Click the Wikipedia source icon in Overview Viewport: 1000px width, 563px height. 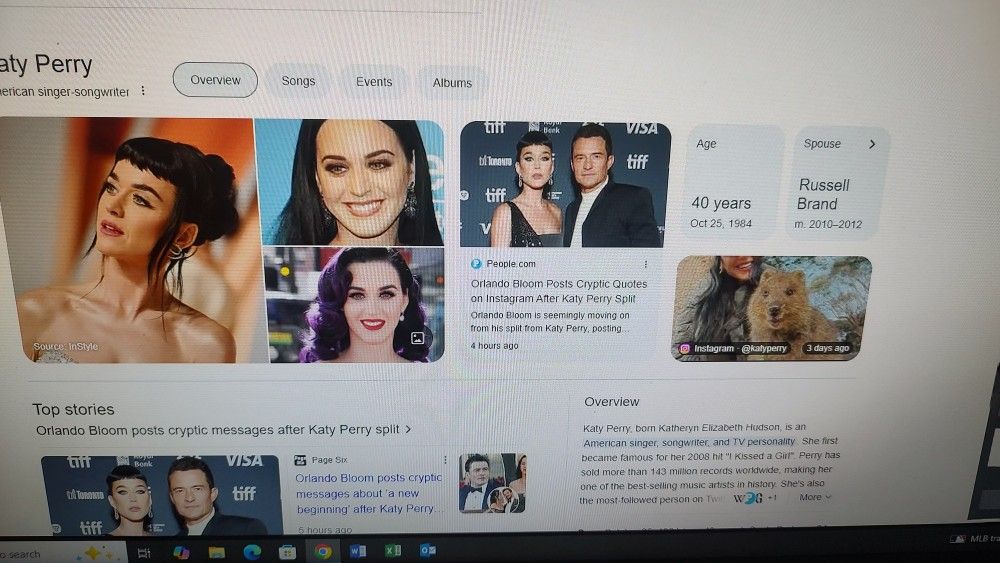pyautogui.click(x=739, y=498)
